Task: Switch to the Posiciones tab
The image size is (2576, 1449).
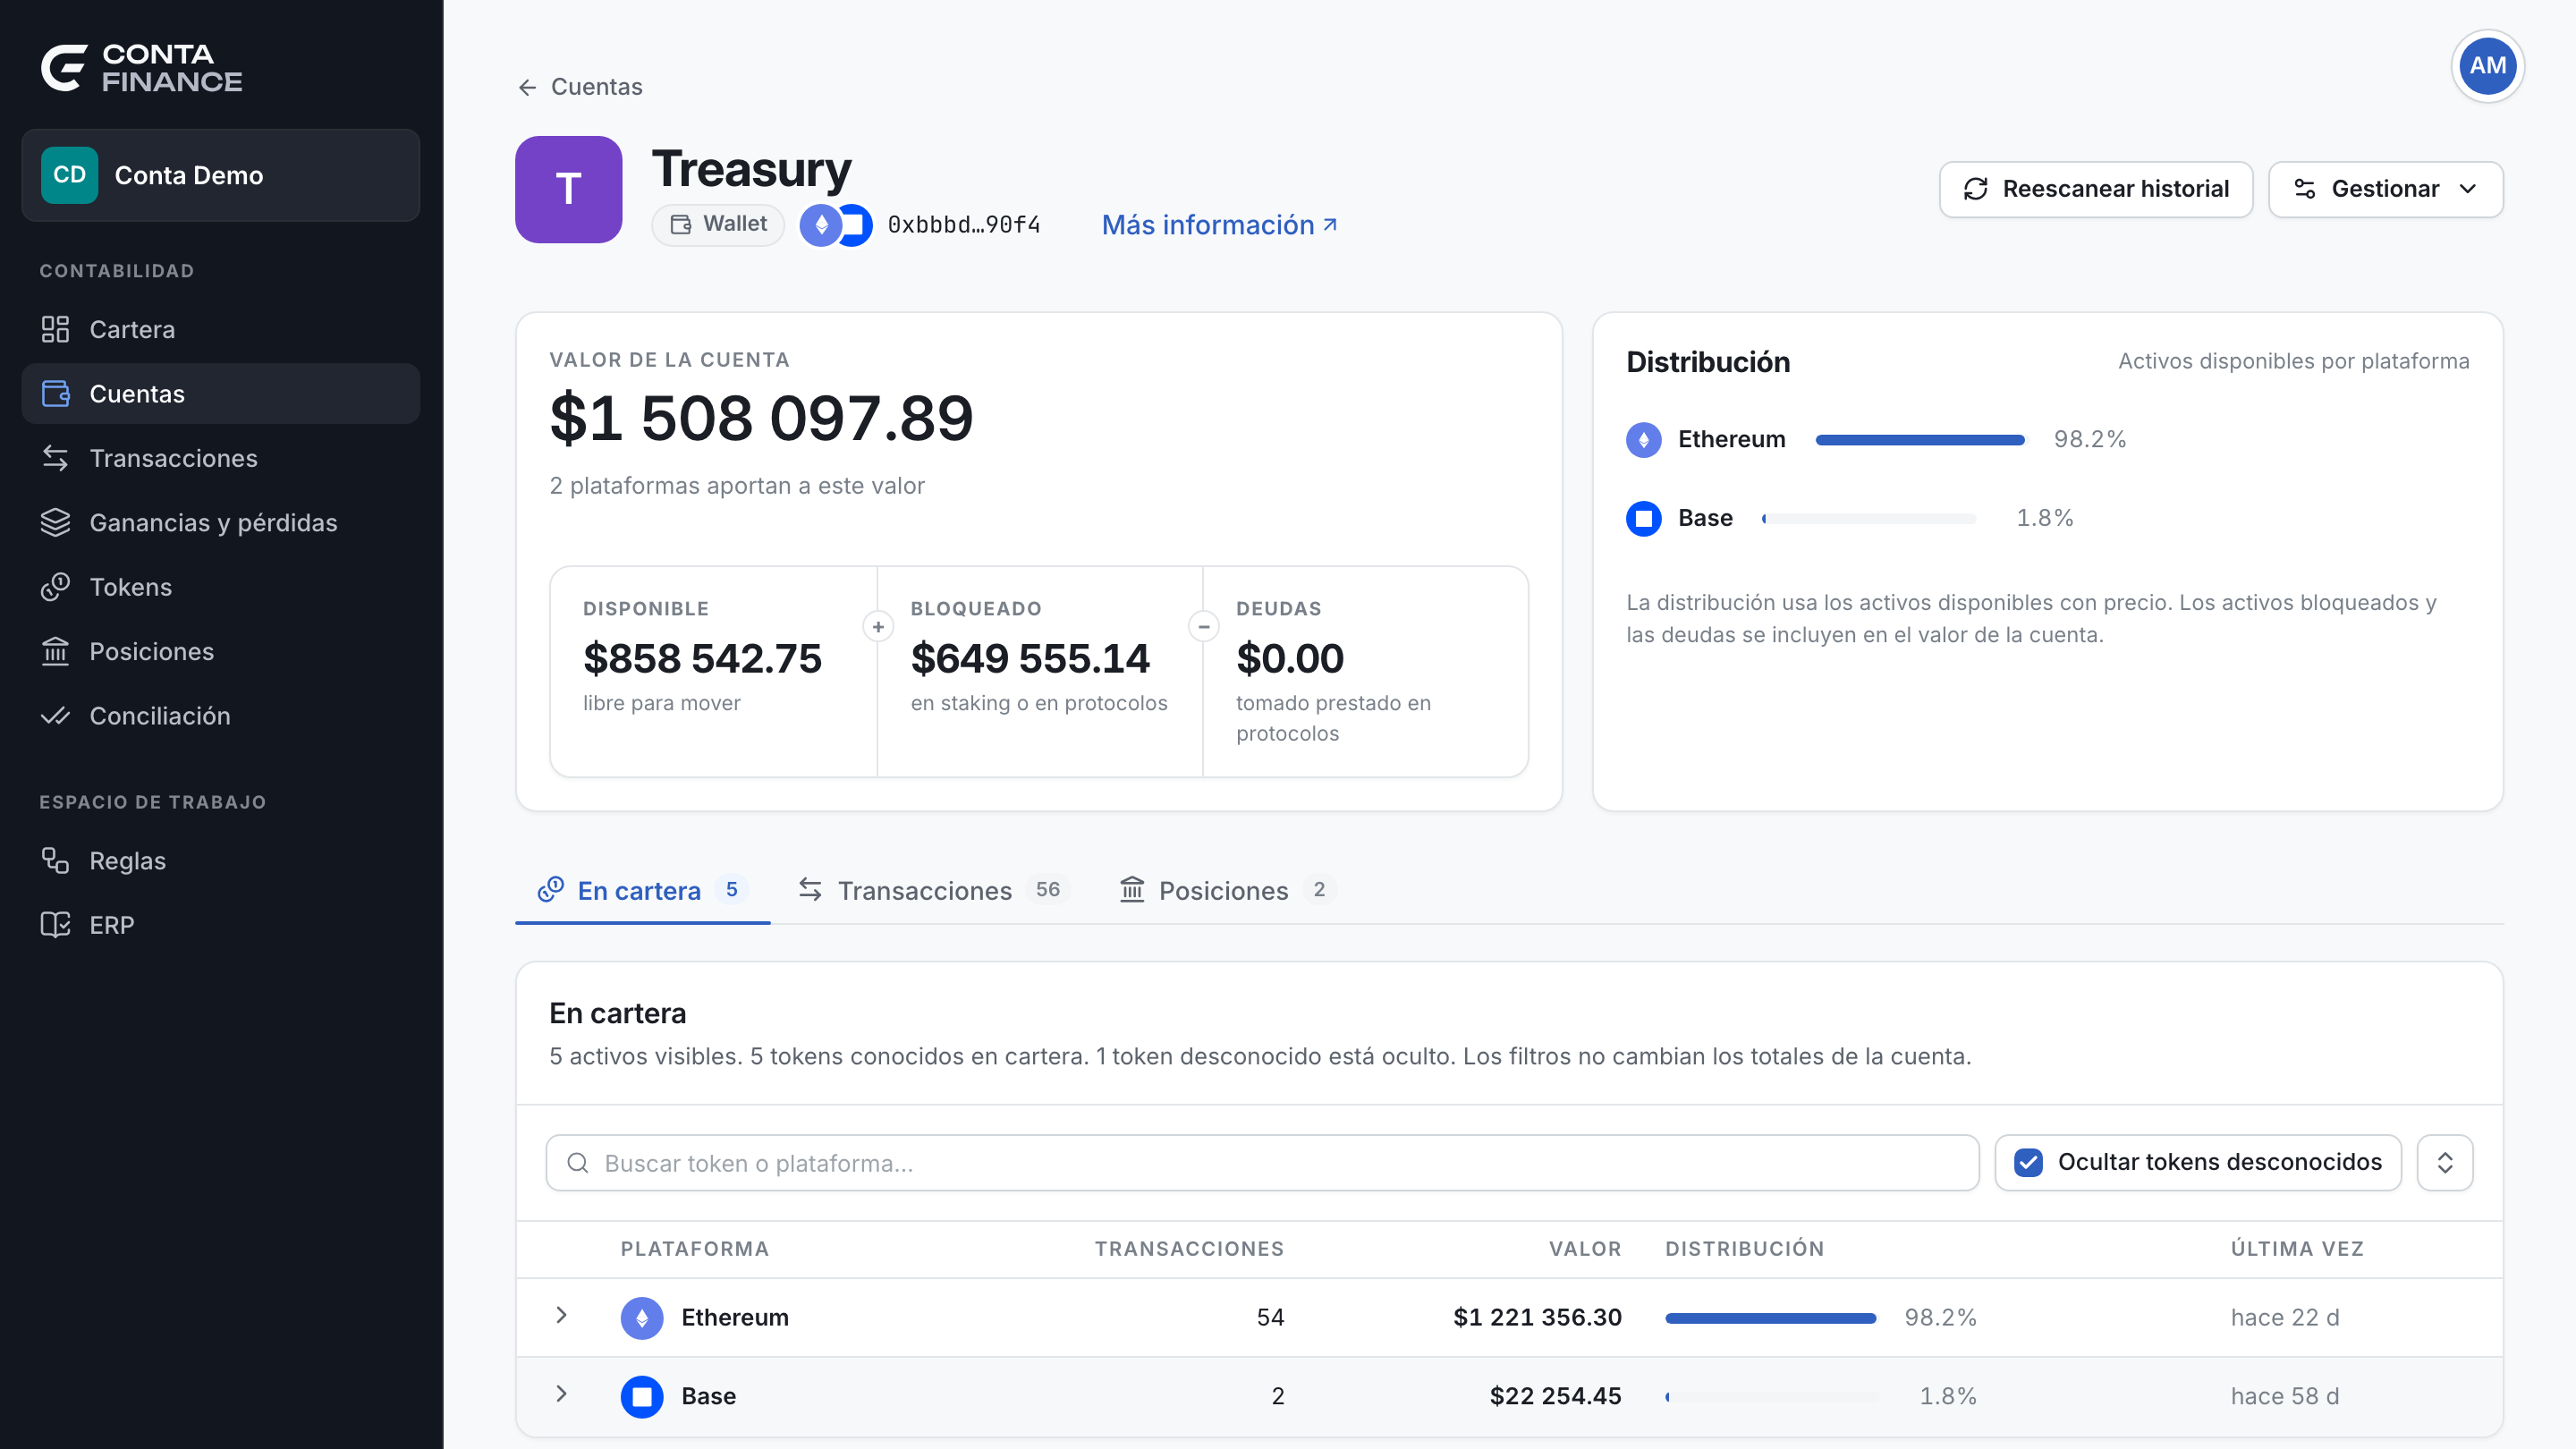Action: [1228, 890]
